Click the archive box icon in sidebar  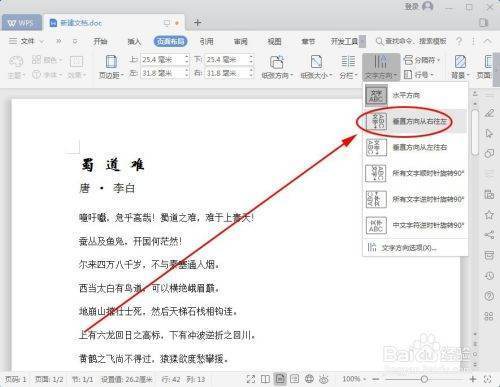tap(489, 255)
